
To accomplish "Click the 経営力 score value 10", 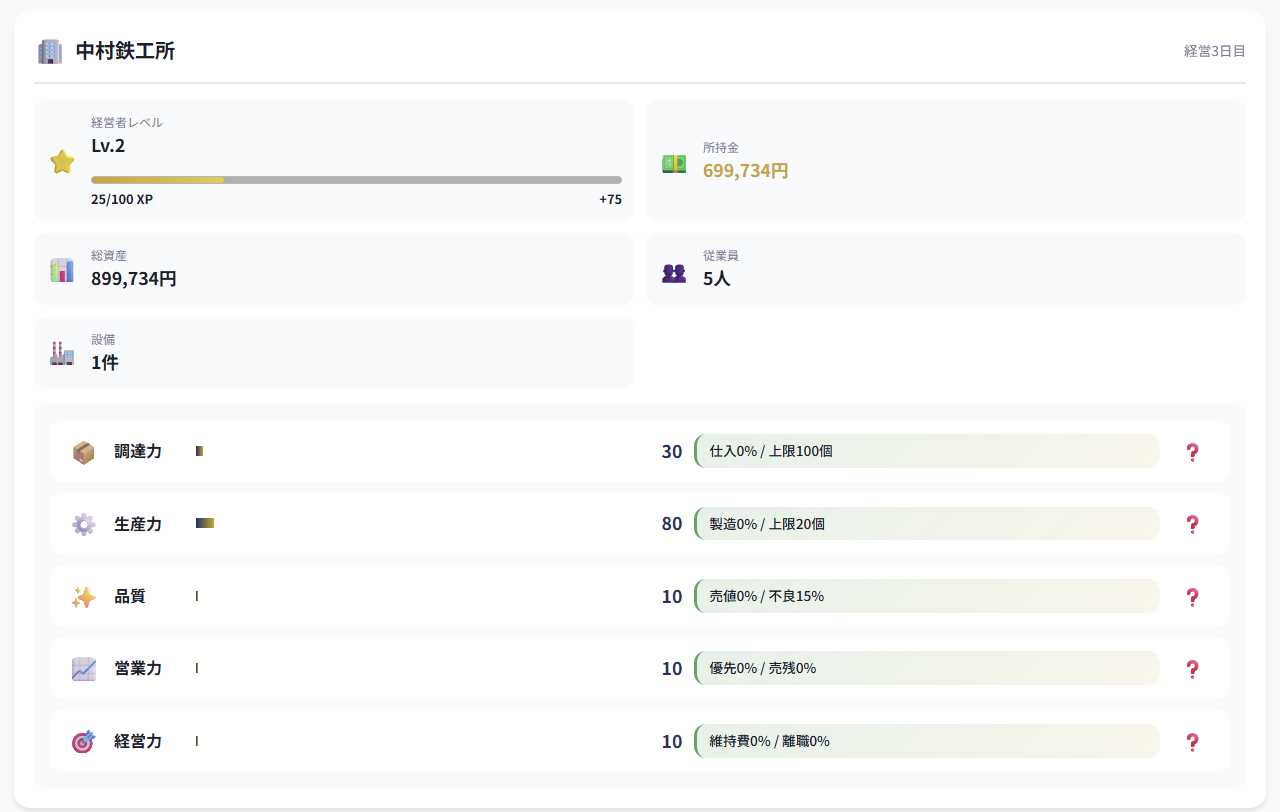I will [x=672, y=742].
